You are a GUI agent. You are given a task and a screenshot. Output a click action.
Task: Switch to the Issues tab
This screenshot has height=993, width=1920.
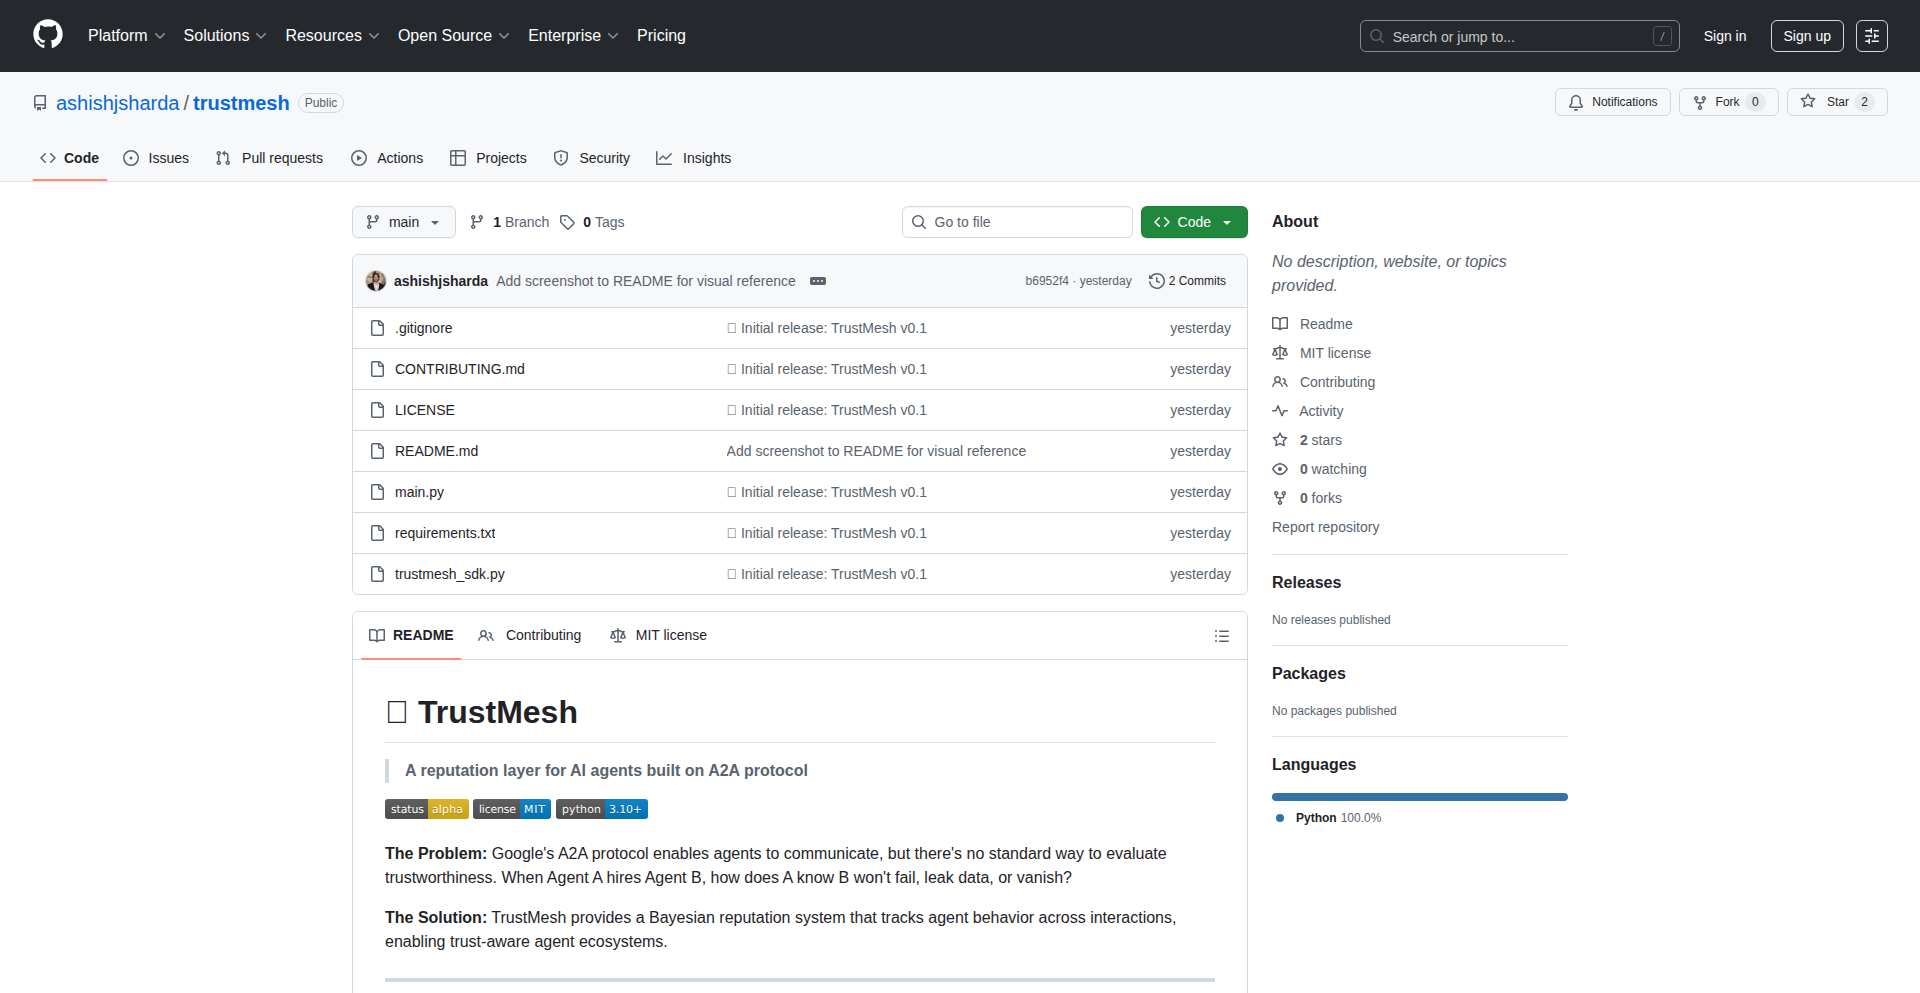156,158
